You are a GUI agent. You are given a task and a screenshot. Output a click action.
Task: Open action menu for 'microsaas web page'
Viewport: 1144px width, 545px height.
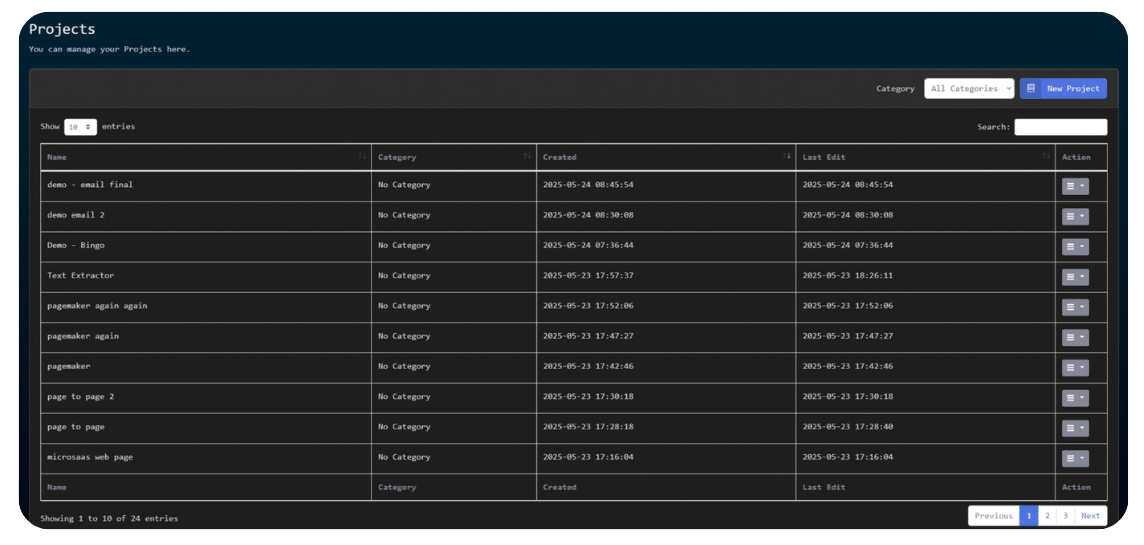pos(1075,458)
